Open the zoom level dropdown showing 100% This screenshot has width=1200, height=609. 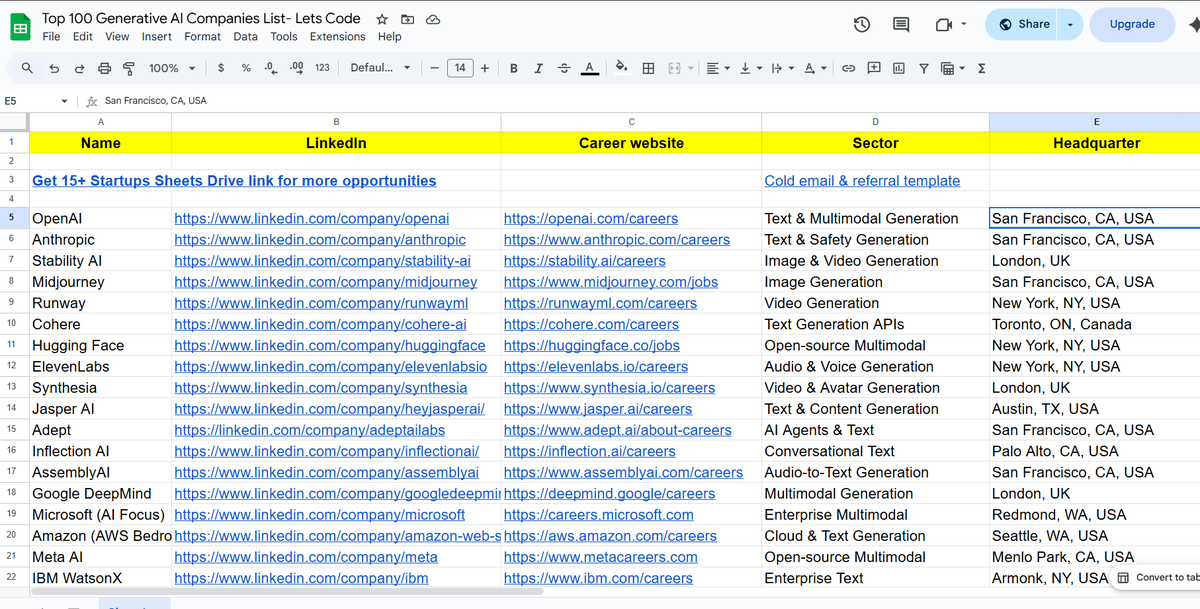[x=171, y=68]
